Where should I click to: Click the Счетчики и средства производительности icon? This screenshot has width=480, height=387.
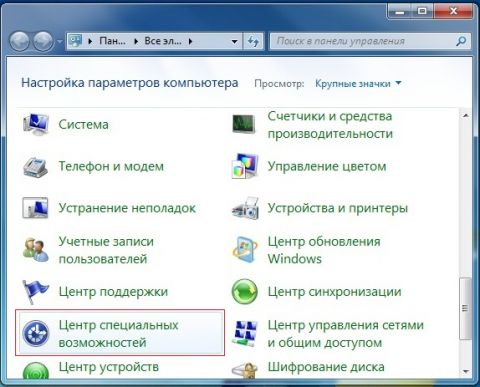coord(244,124)
